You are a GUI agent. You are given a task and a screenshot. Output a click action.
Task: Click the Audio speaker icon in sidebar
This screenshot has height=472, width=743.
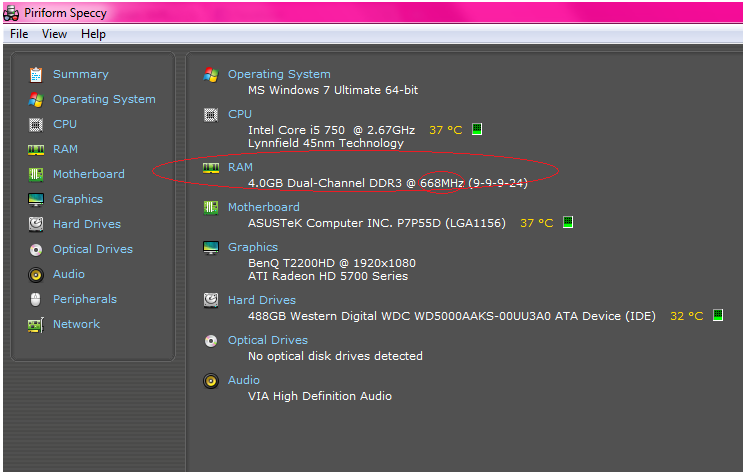pos(36,274)
